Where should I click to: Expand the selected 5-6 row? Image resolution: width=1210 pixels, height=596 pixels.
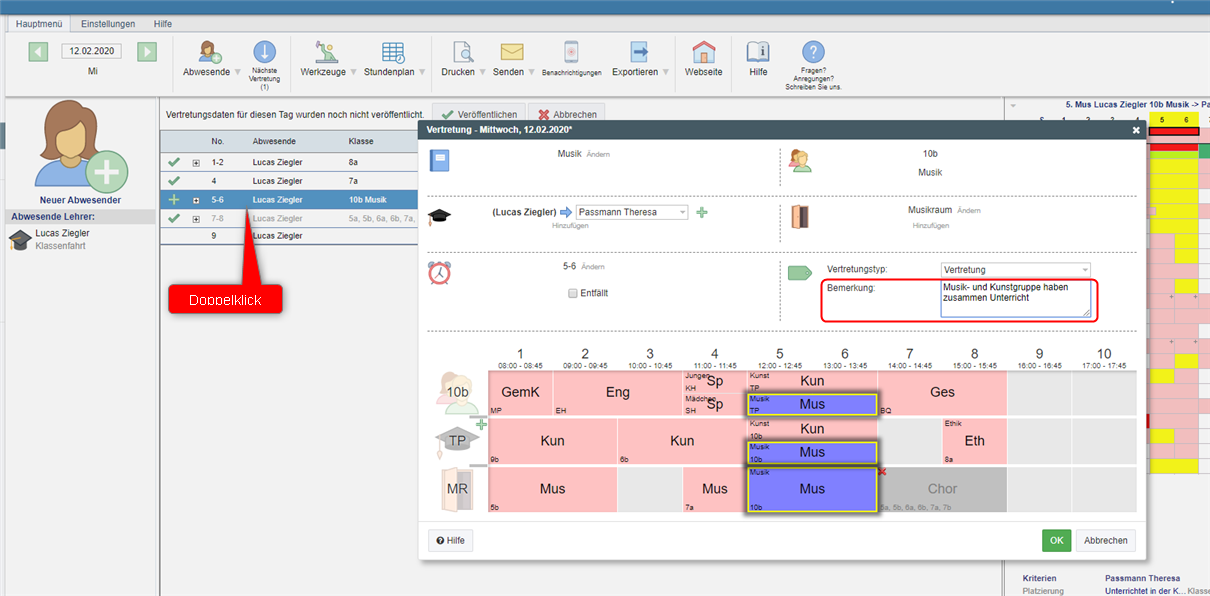click(x=196, y=200)
